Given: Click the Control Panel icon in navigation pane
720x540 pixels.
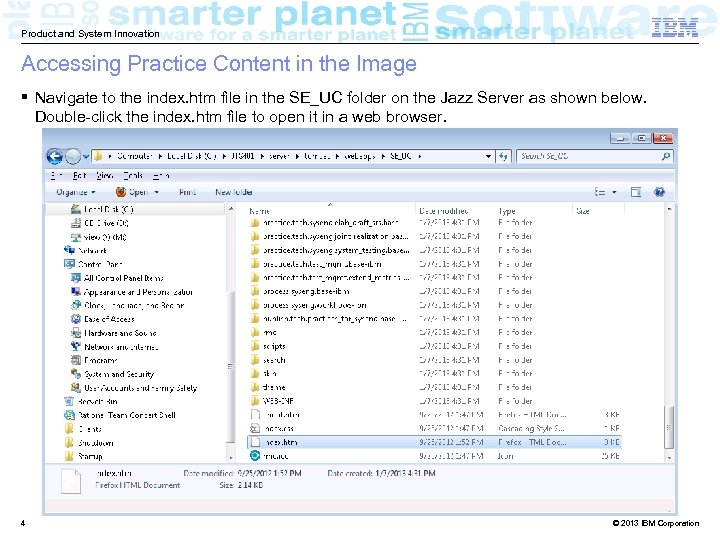Looking at the screenshot, I should pos(69,264).
